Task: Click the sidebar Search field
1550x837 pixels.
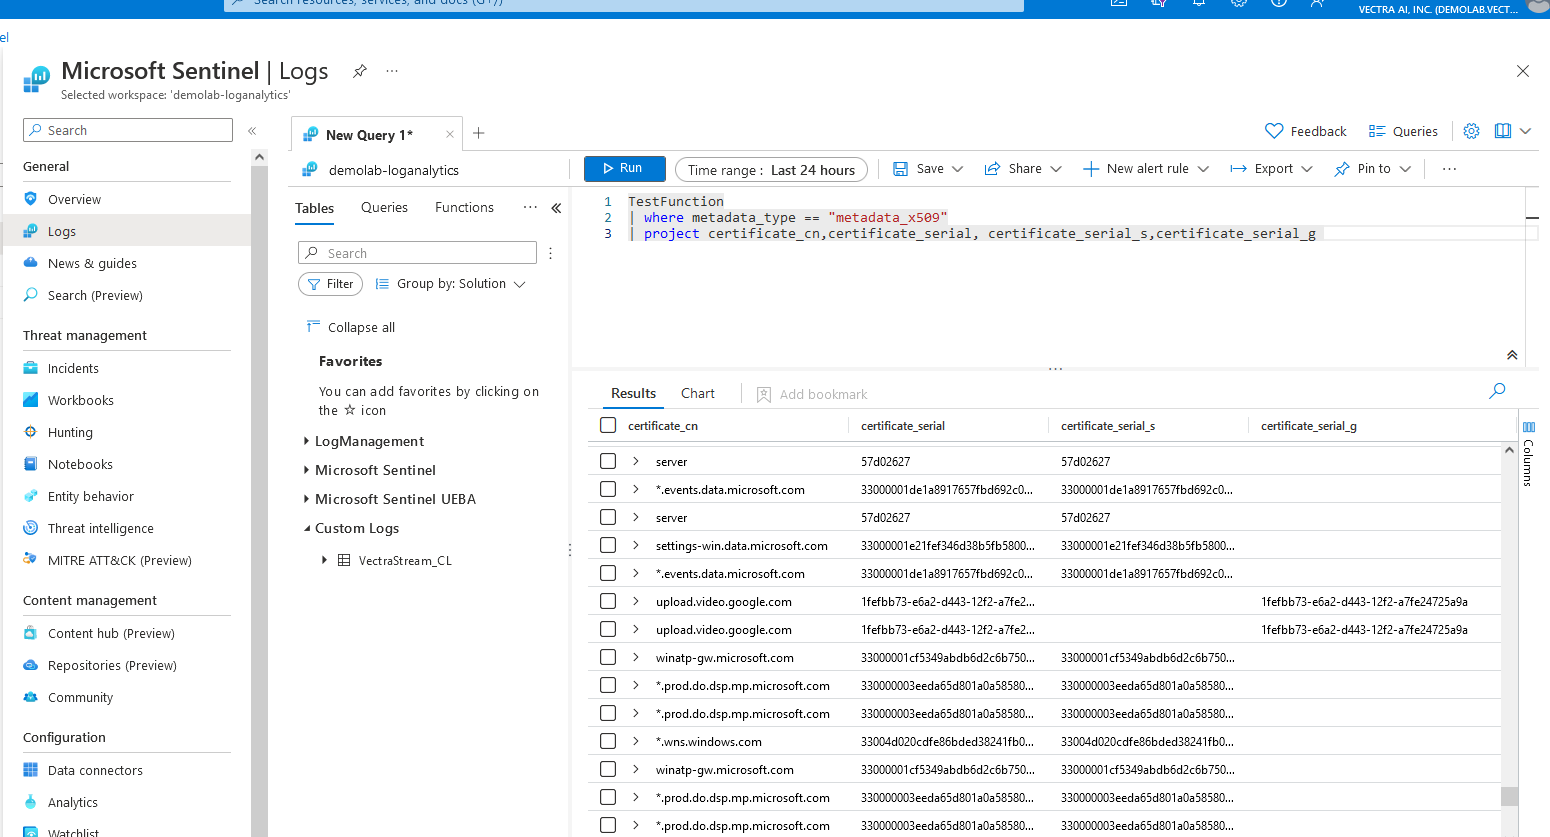Action: tap(128, 130)
